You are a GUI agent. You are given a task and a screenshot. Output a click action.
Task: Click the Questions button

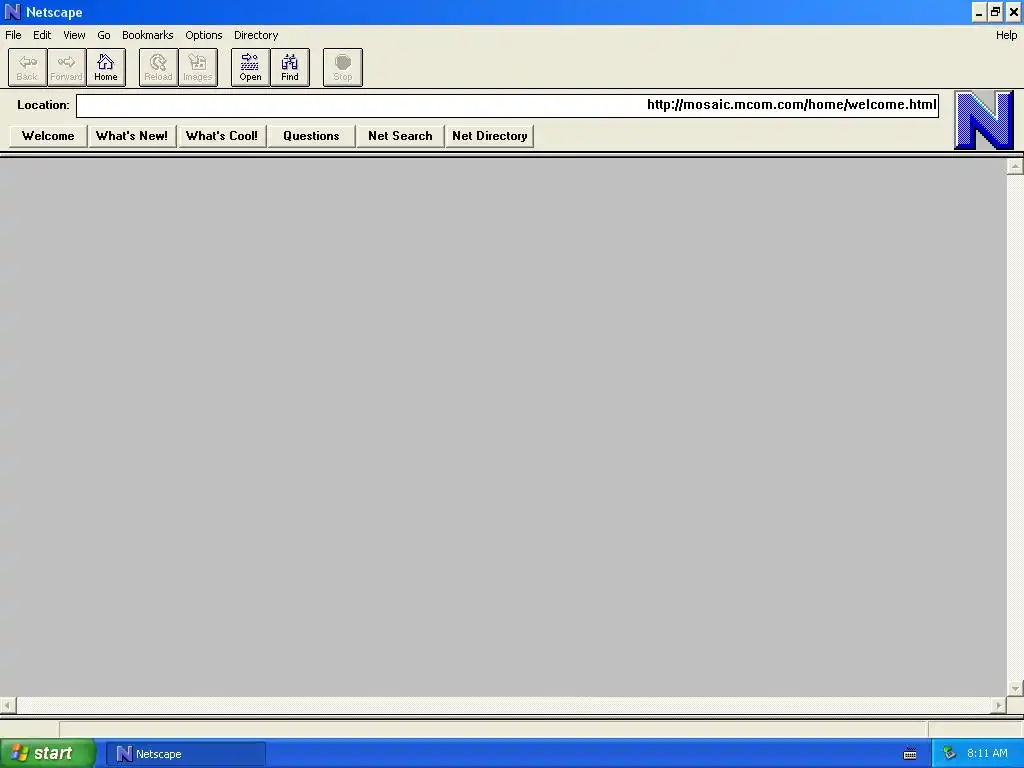(312, 136)
